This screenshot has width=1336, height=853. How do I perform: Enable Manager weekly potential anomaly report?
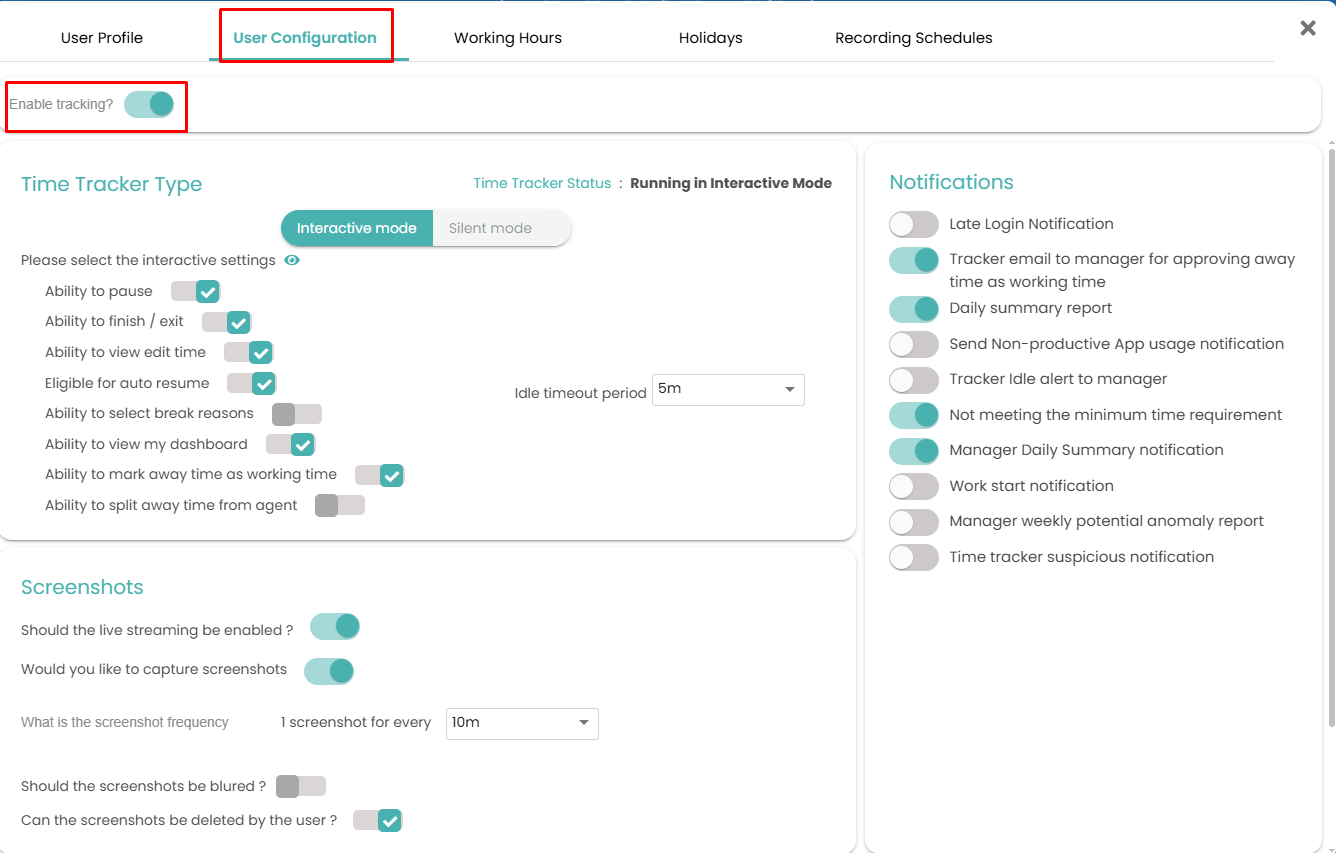click(x=914, y=521)
